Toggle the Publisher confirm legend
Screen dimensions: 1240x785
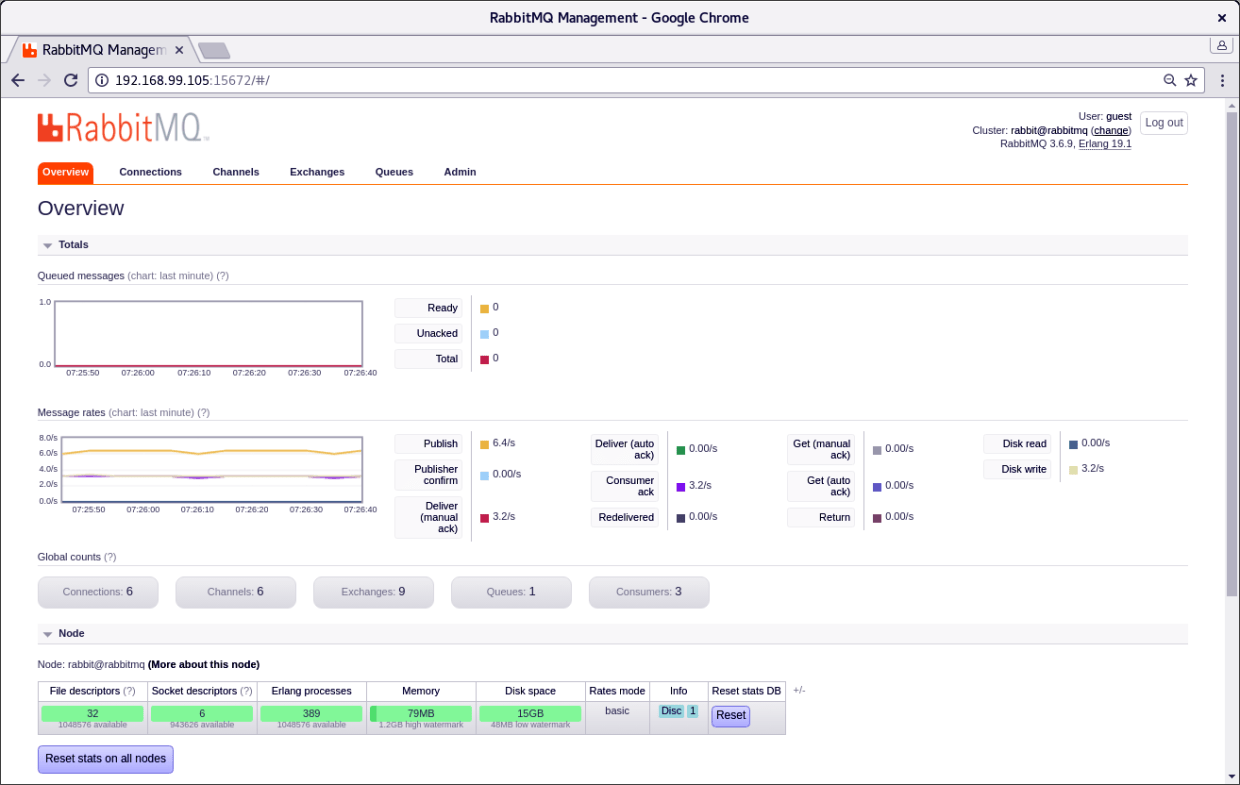428,475
